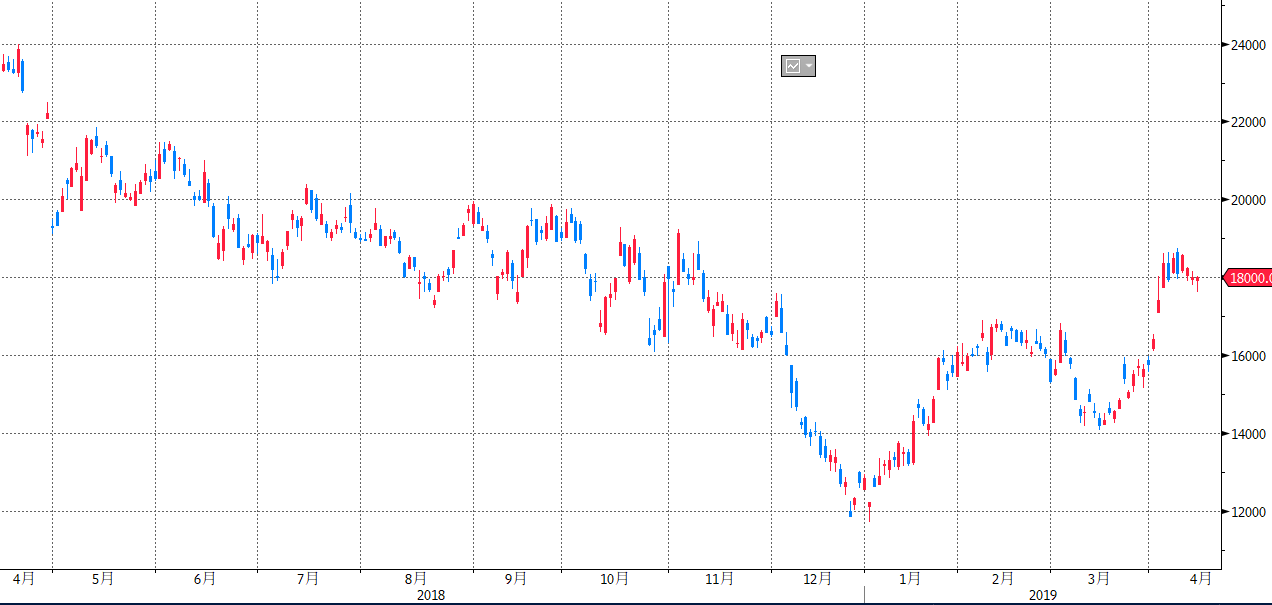Screen dimensions: 1272x605
Task: Click the red 18000 current price tag
Action: click(1249, 278)
